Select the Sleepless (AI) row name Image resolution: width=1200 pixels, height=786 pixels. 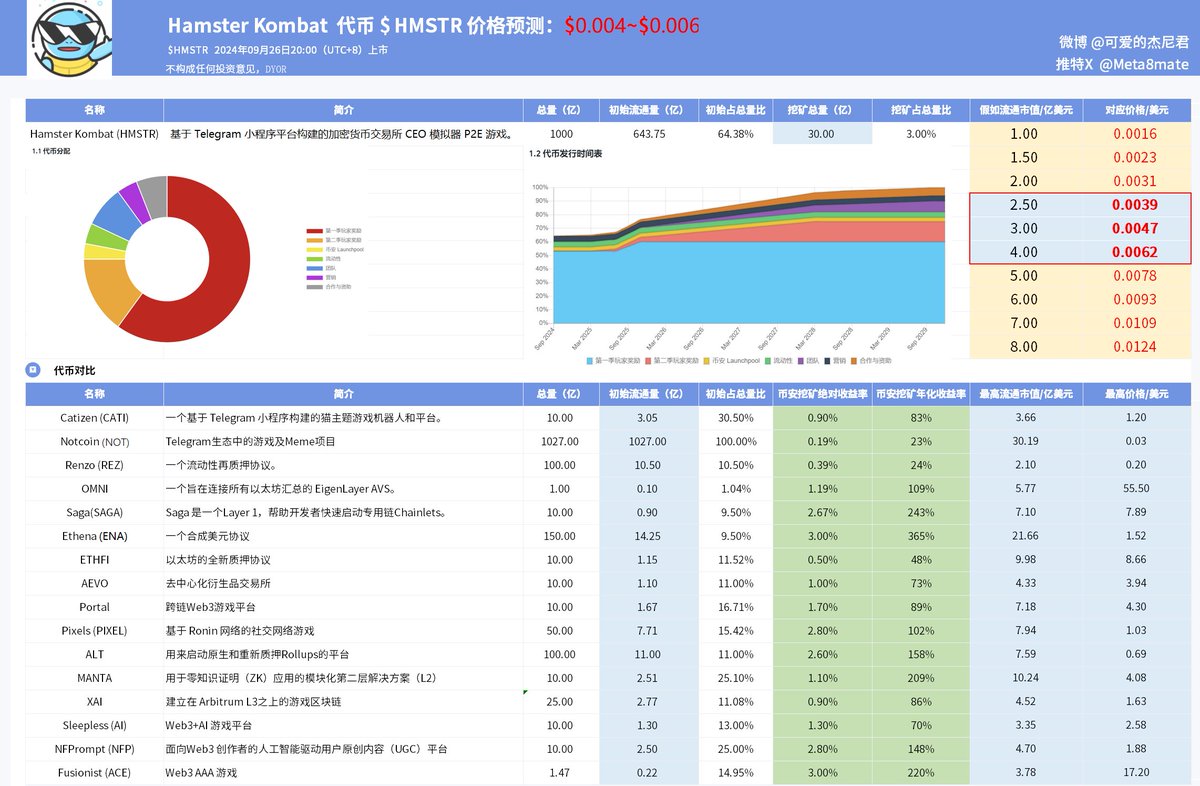[94, 726]
